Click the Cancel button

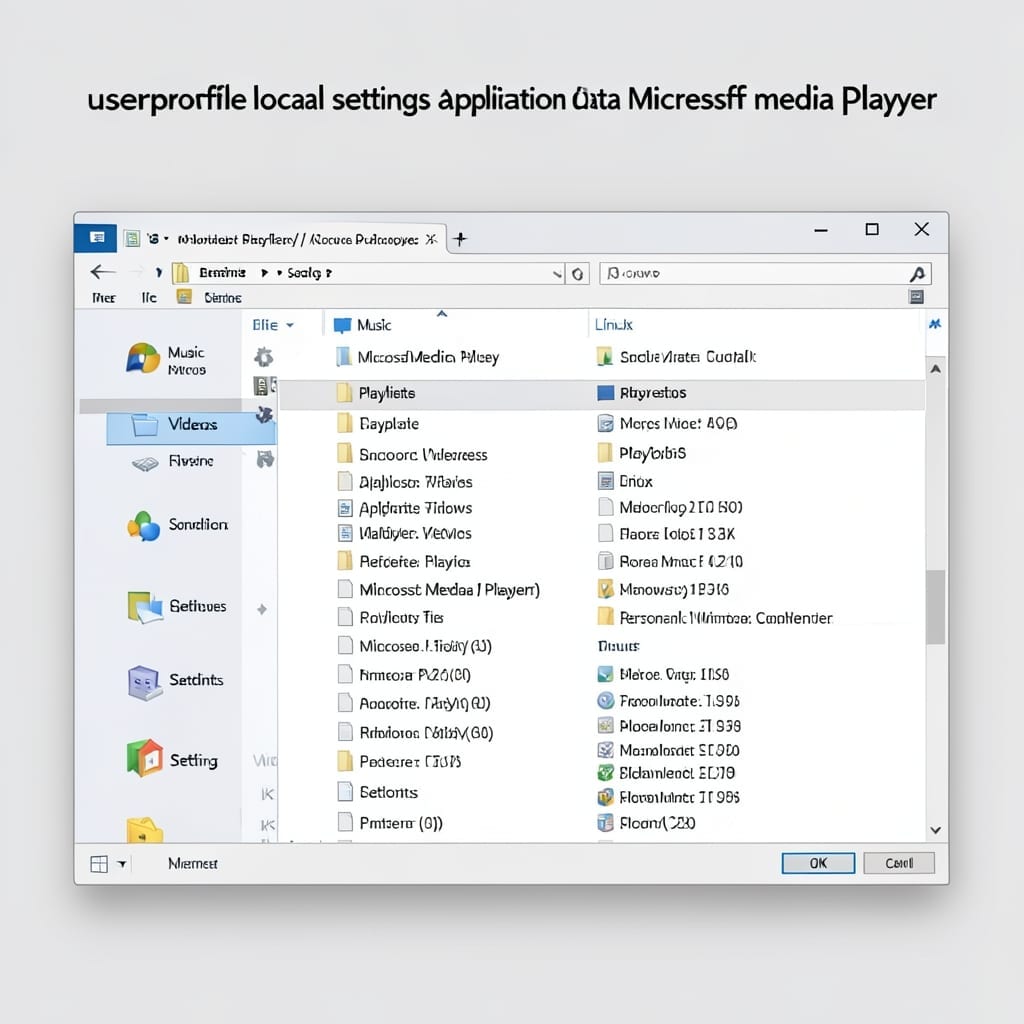[899, 863]
